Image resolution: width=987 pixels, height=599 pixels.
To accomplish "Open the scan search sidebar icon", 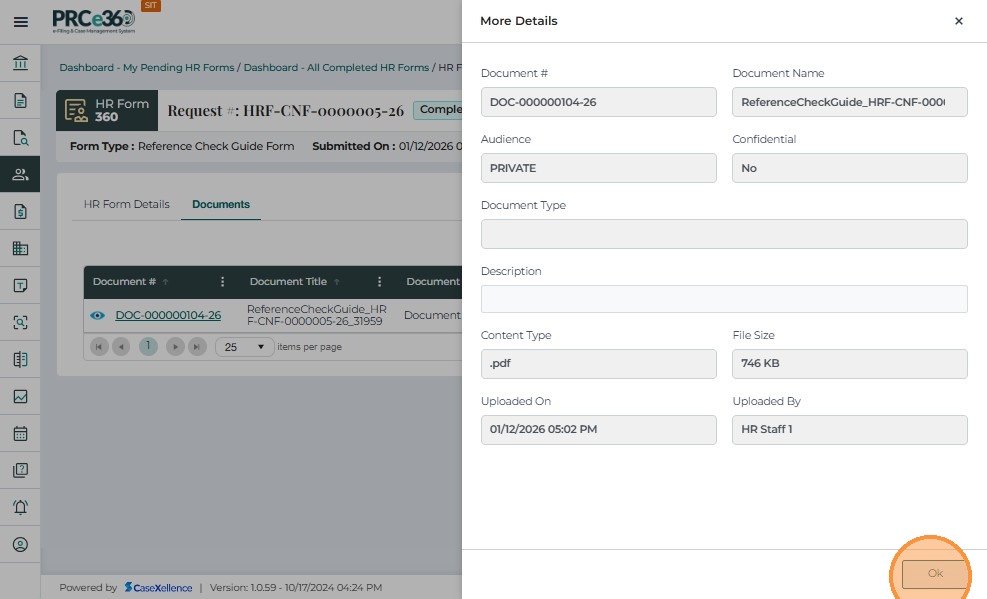I will [x=20, y=322].
